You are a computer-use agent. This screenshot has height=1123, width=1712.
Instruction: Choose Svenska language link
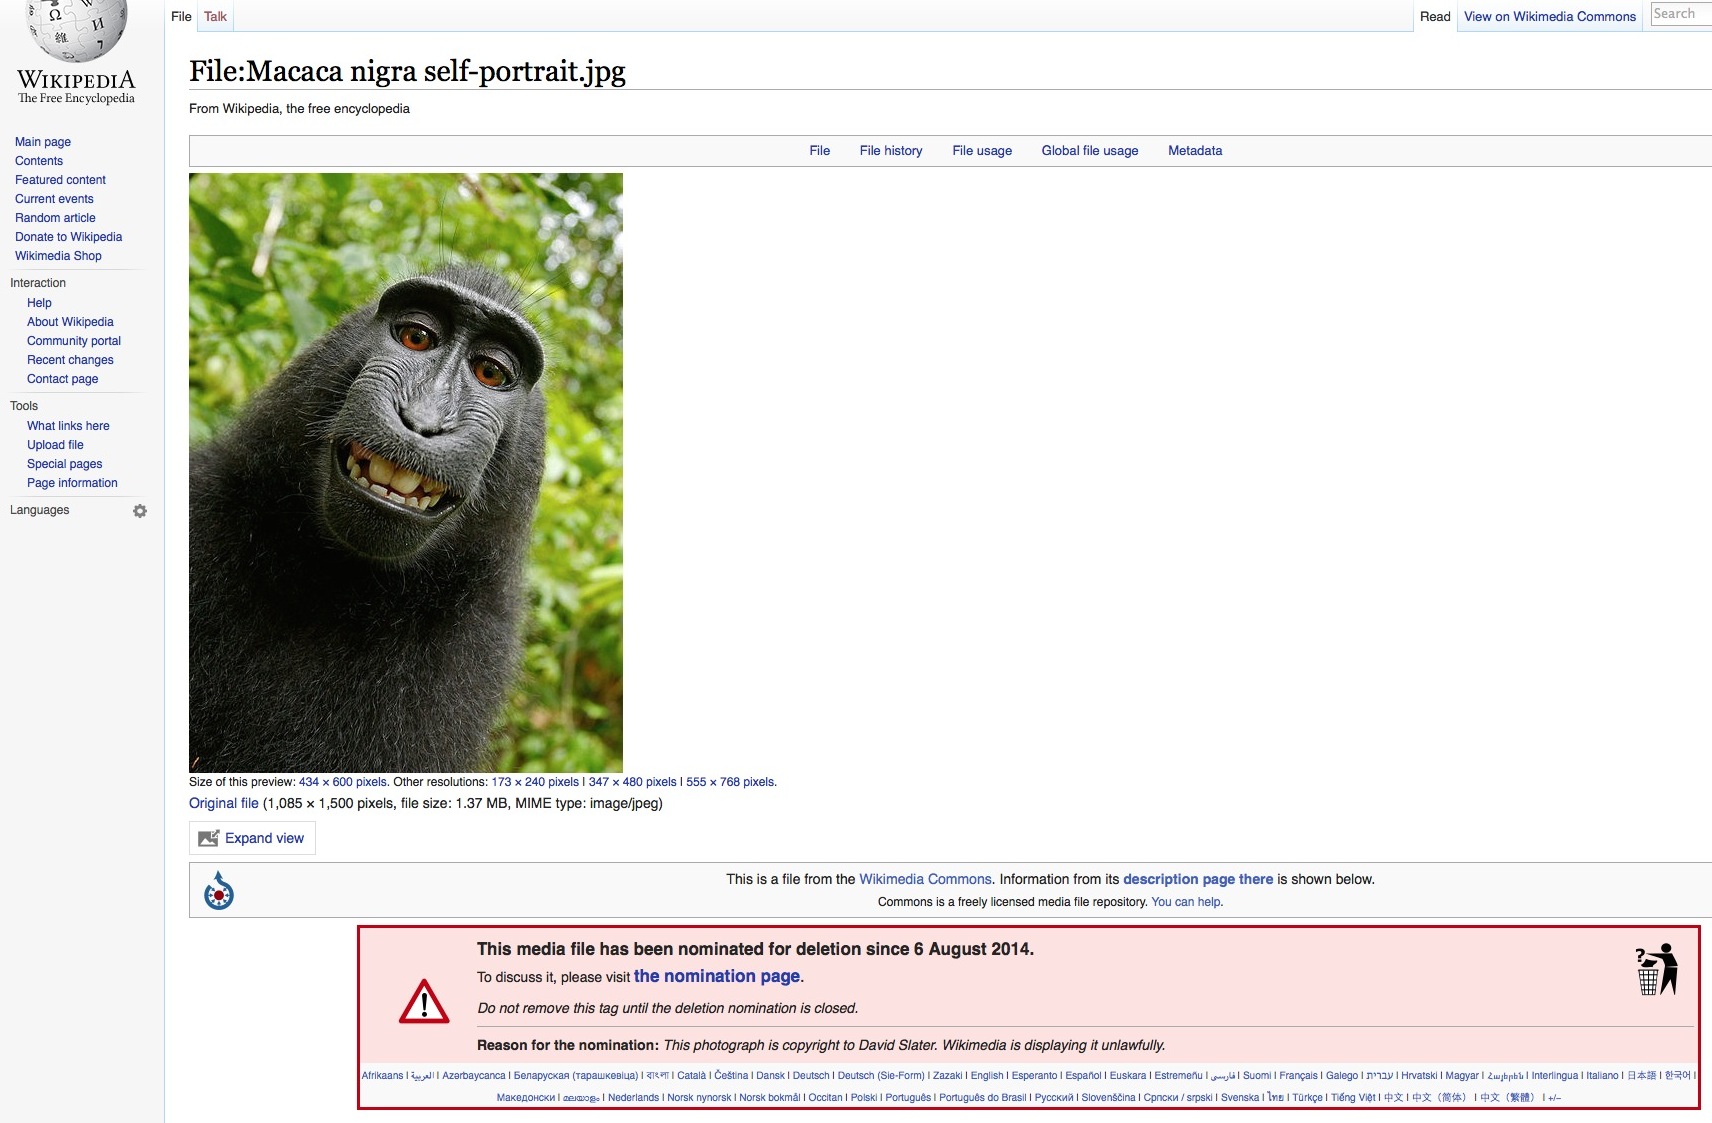click(x=1240, y=1098)
